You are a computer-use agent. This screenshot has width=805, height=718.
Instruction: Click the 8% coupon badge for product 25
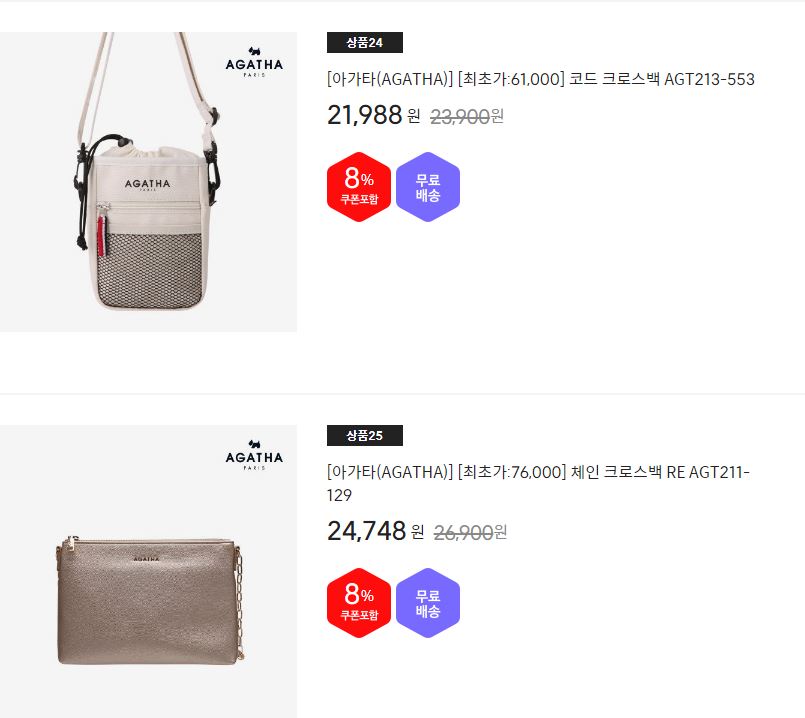359,603
